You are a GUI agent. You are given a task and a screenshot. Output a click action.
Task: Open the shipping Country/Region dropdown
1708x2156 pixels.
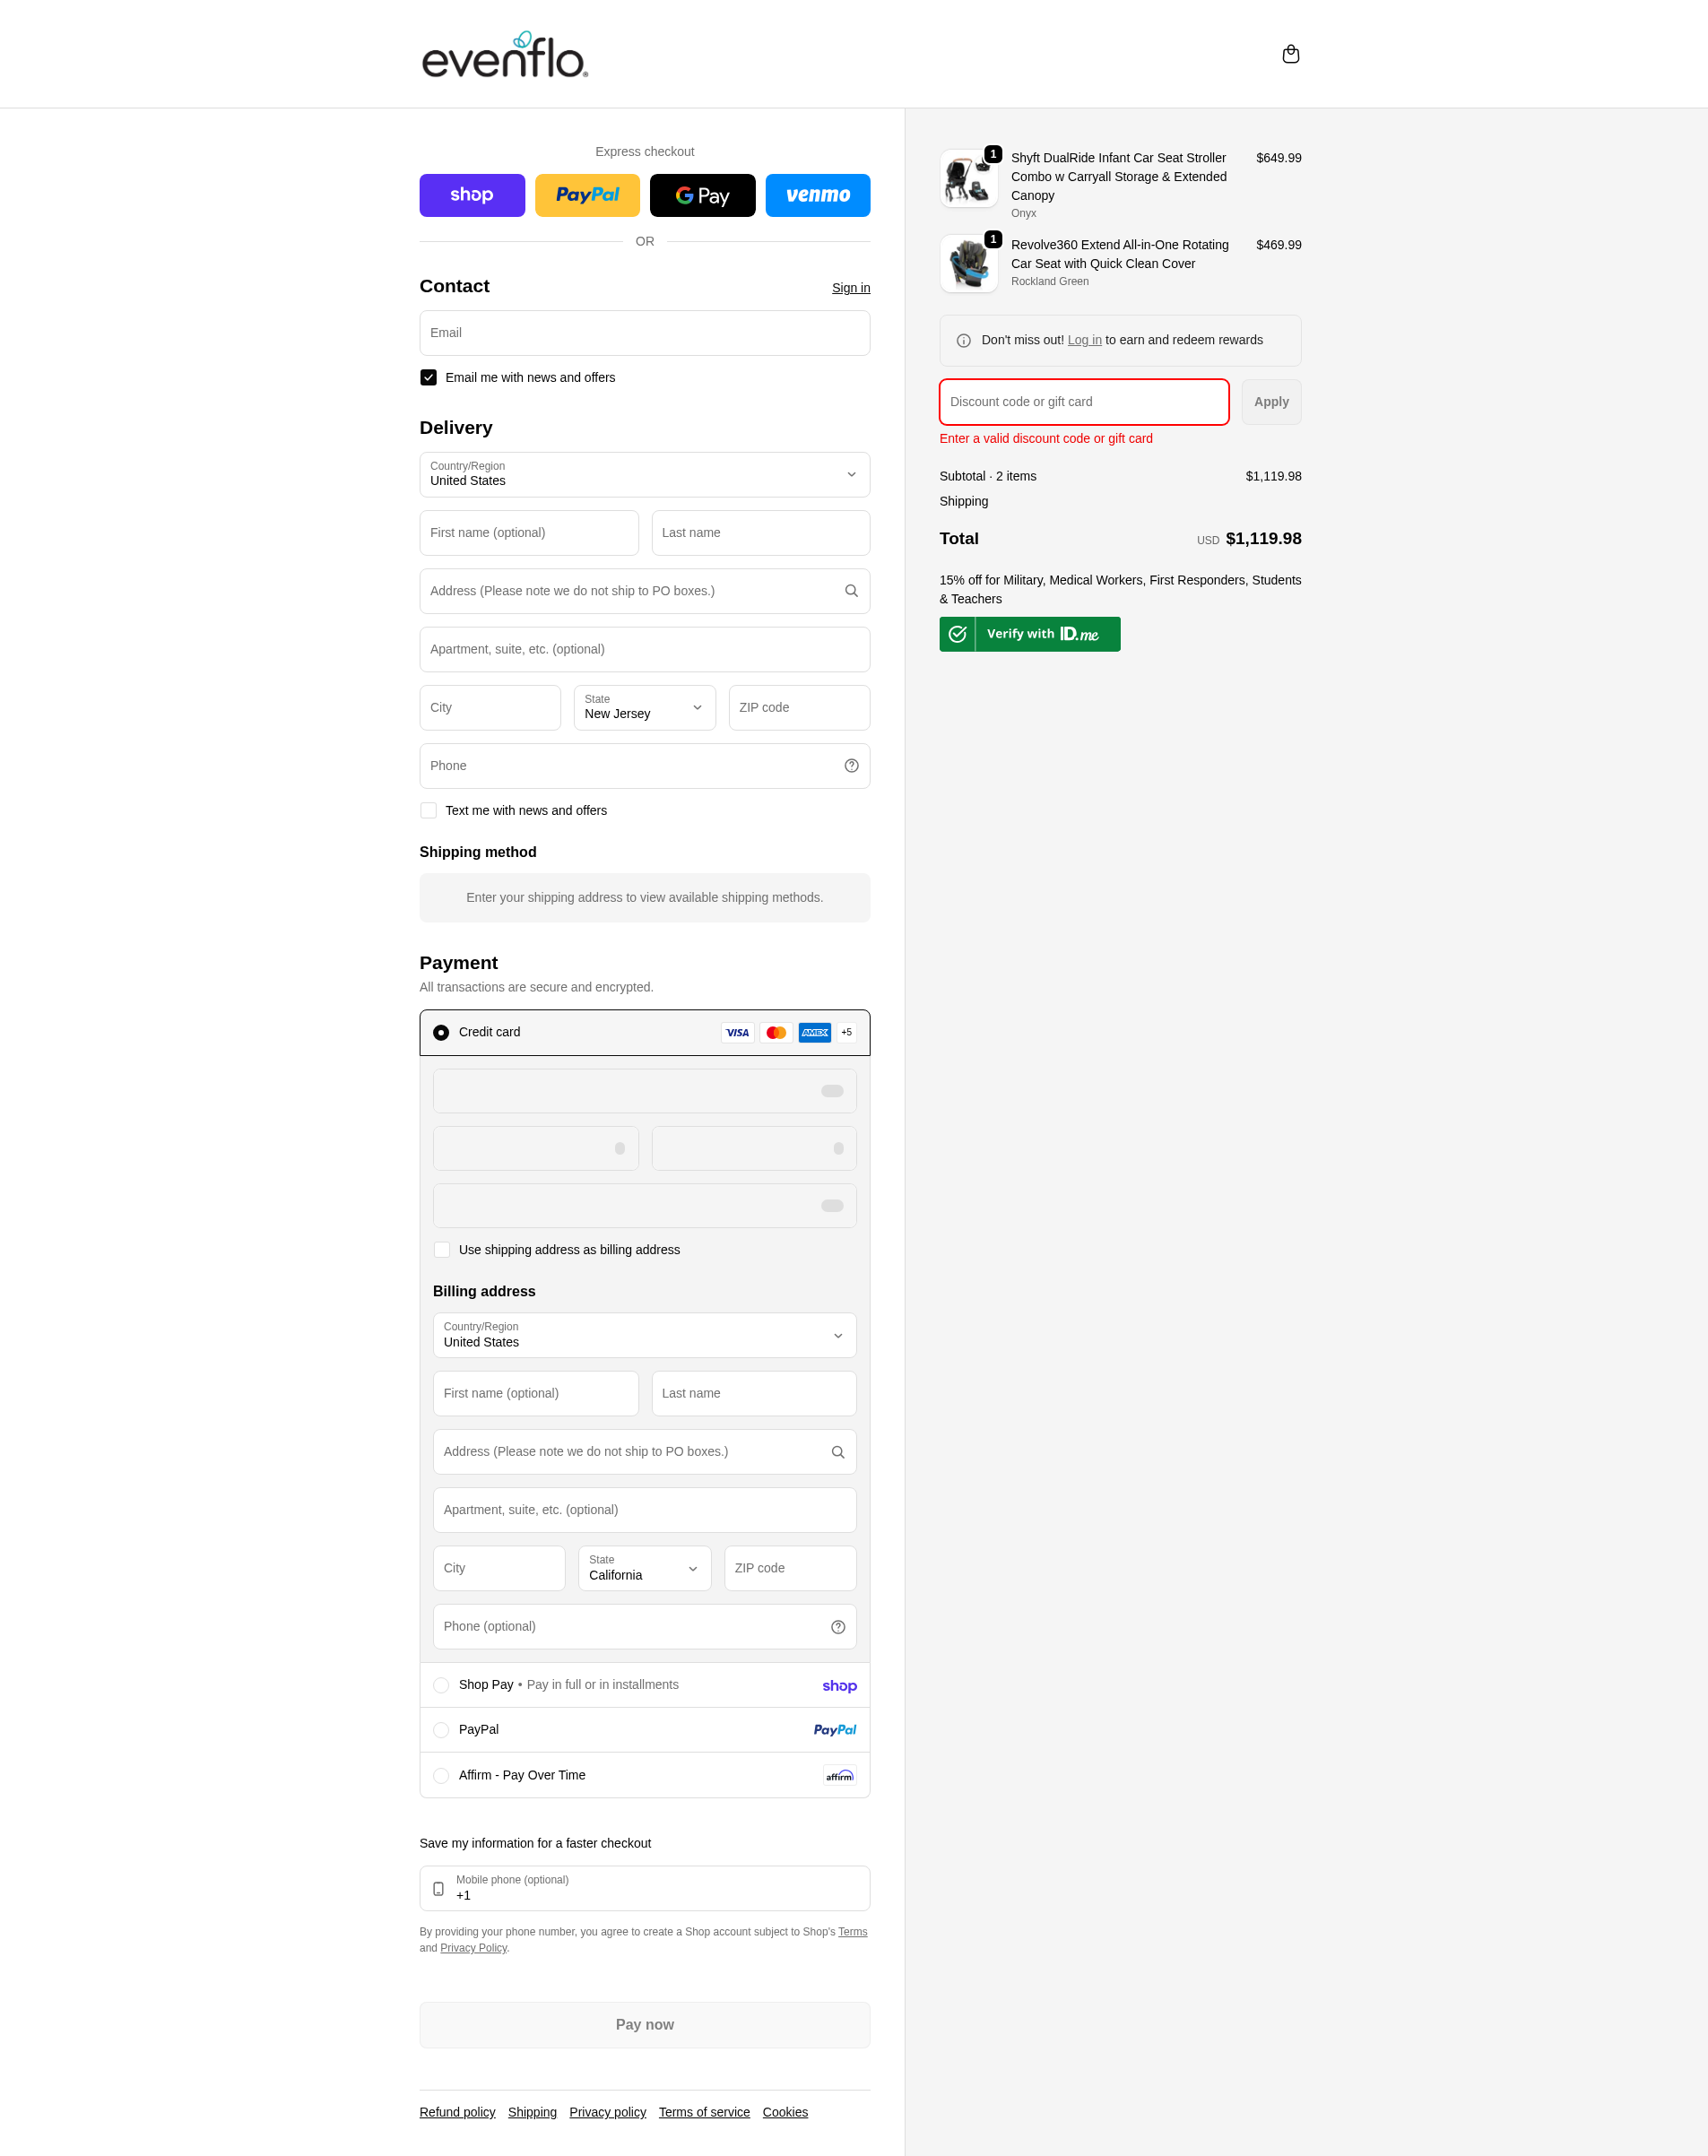[644, 475]
